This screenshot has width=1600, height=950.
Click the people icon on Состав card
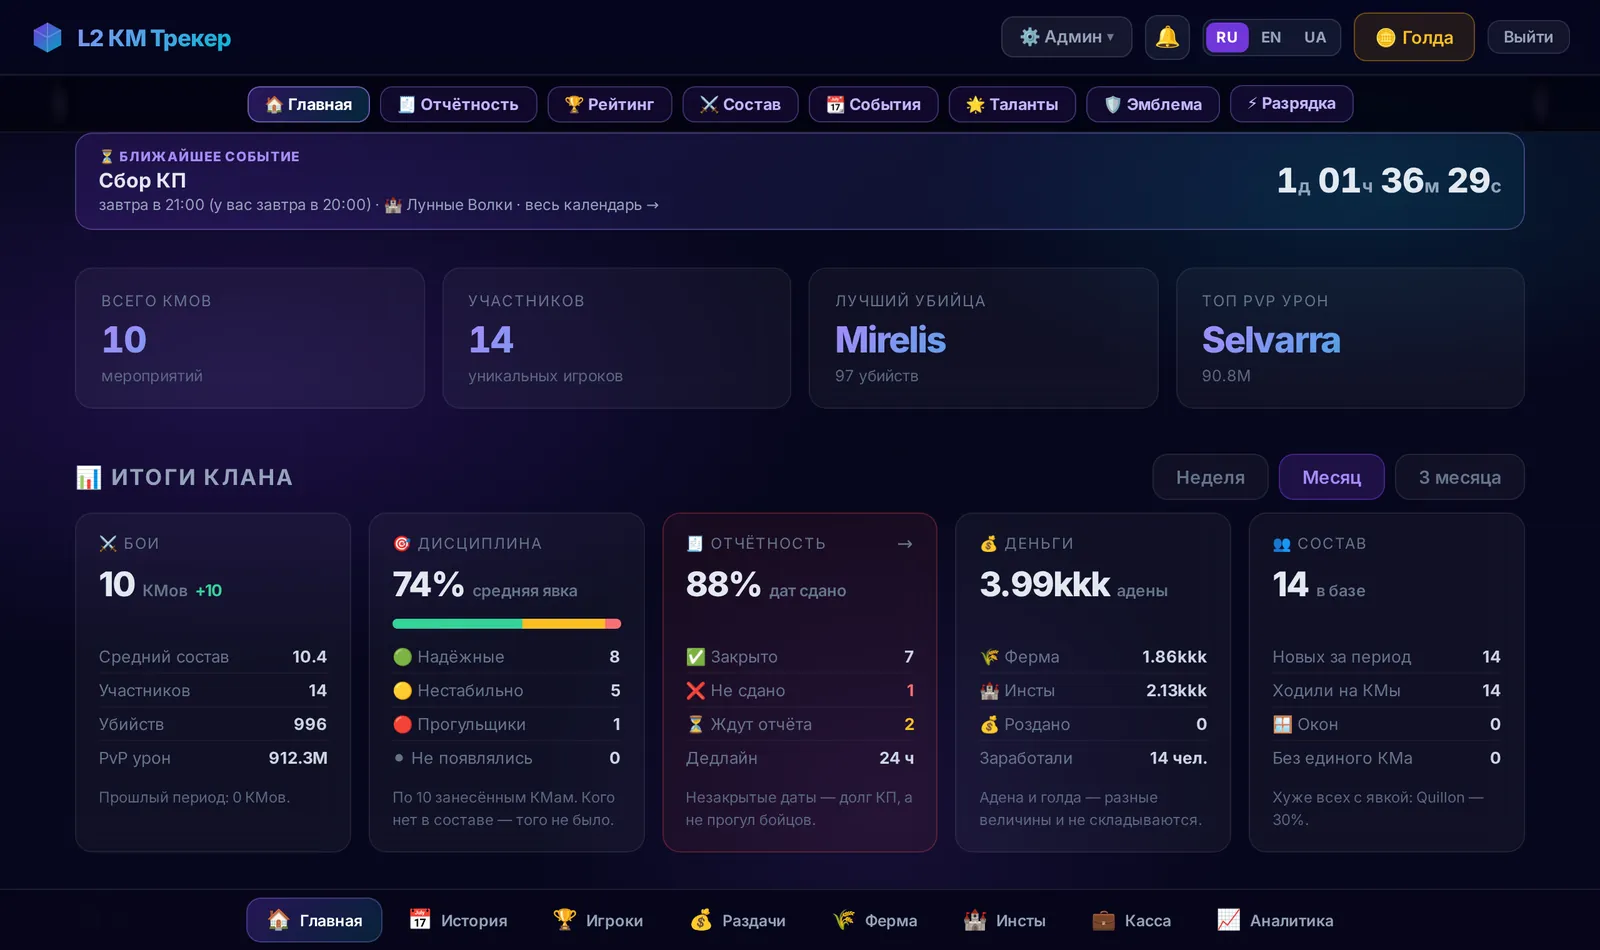point(1282,544)
